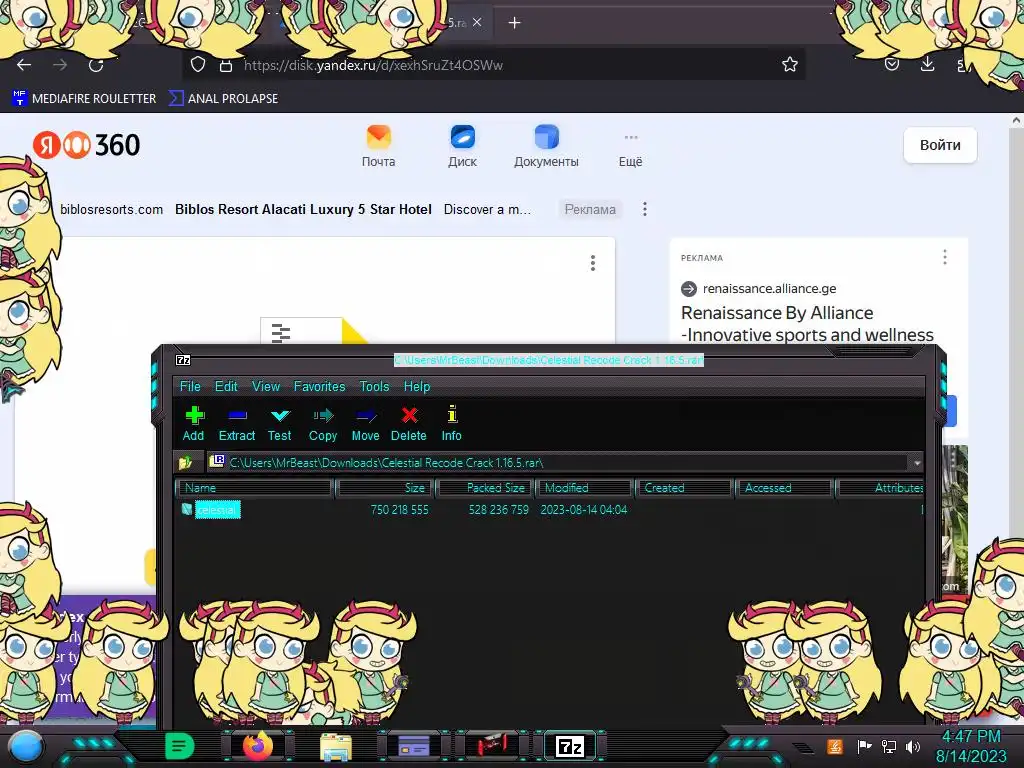
Task: Click the lock site info icon
Action: click(x=226, y=65)
